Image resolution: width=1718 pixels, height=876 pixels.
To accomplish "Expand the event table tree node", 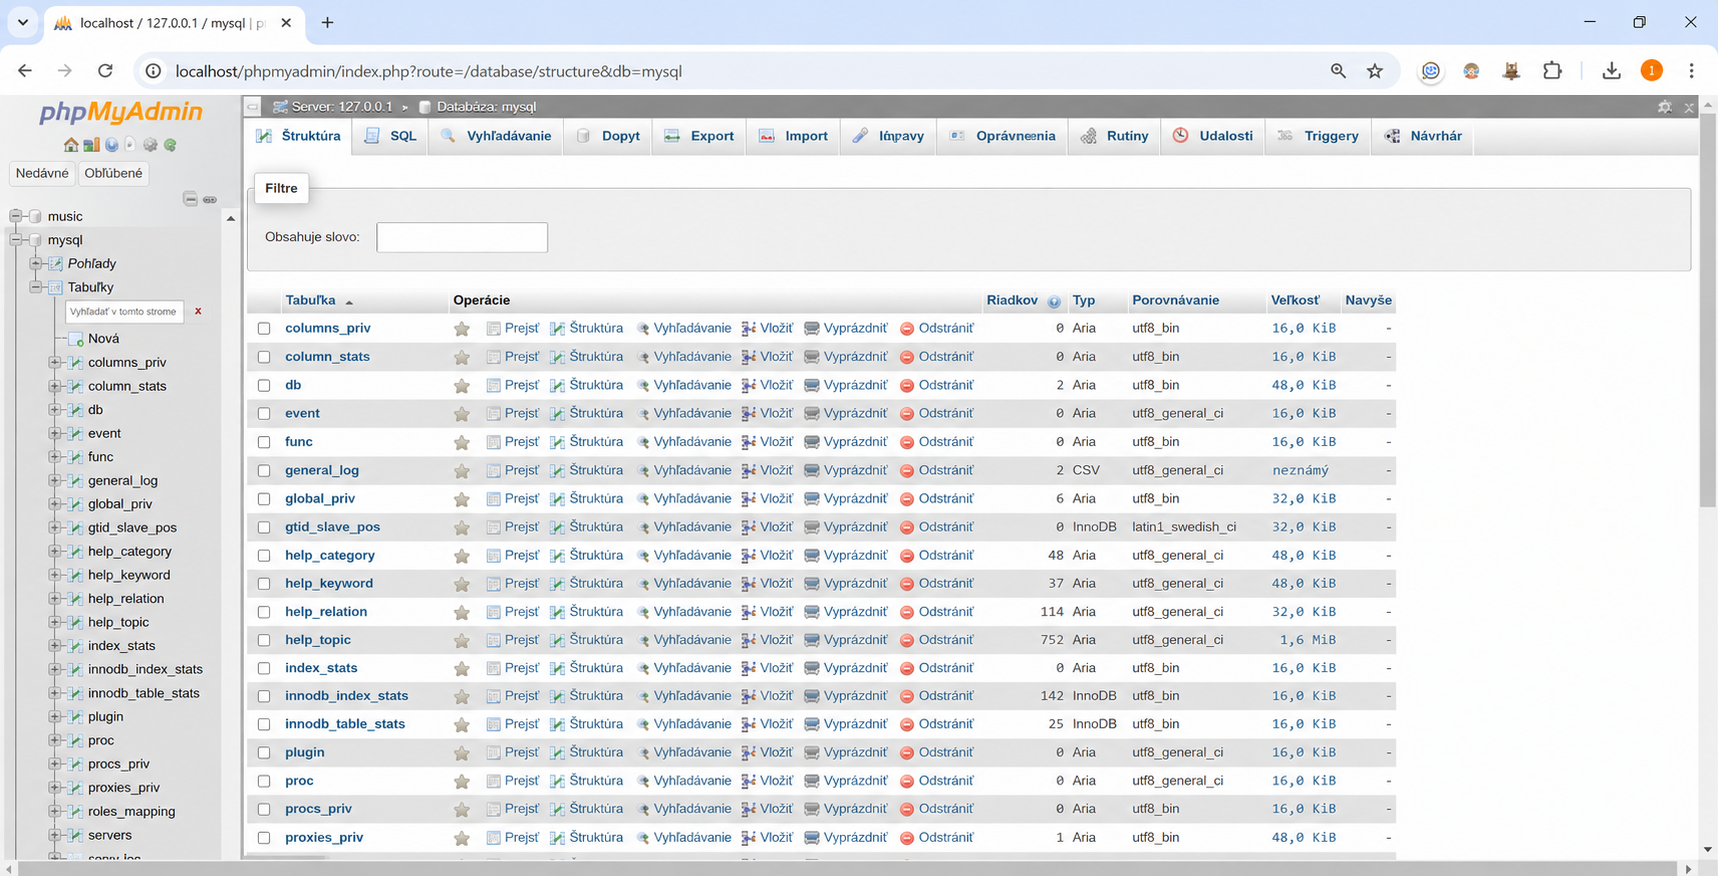I will [x=55, y=433].
